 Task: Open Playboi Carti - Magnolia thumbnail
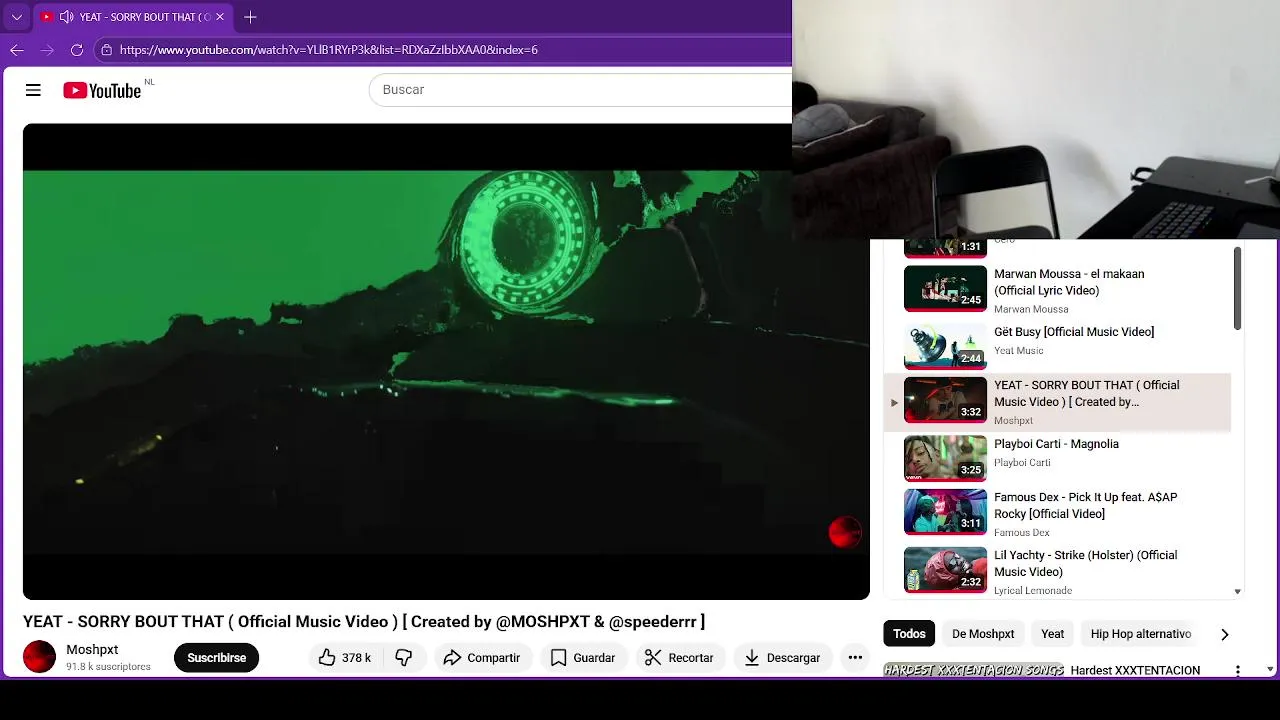pyautogui.click(x=945, y=458)
